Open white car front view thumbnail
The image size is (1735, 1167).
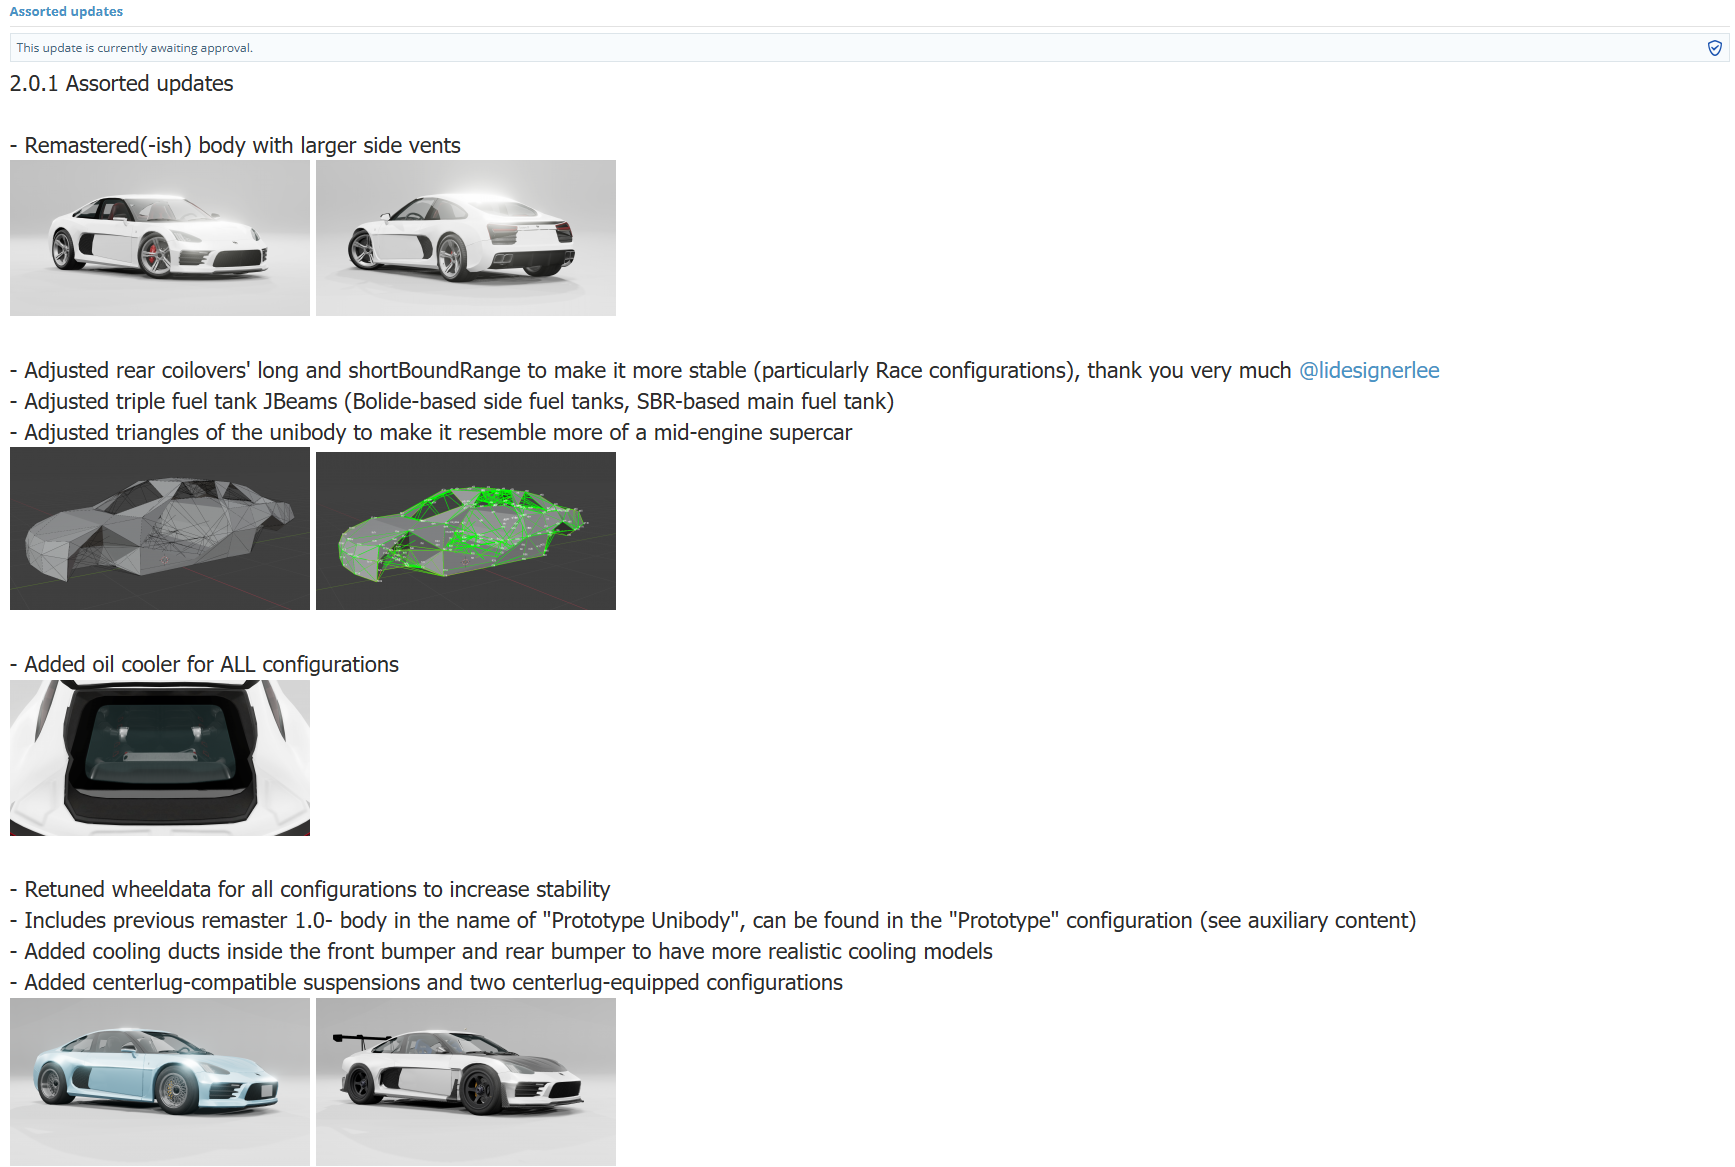tap(160, 238)
